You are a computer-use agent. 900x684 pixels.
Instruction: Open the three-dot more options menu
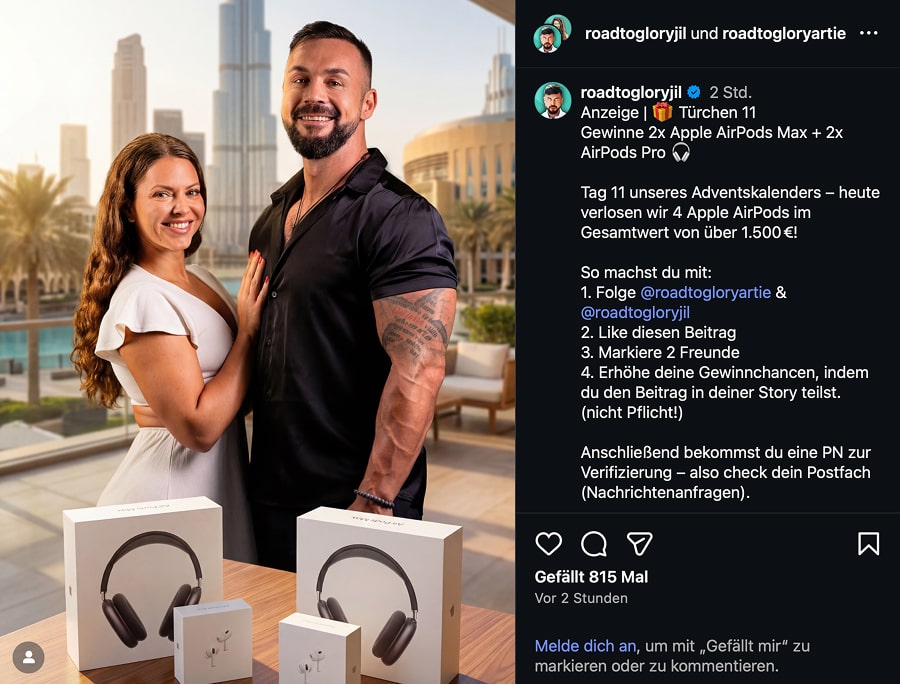tap(868, 33)
